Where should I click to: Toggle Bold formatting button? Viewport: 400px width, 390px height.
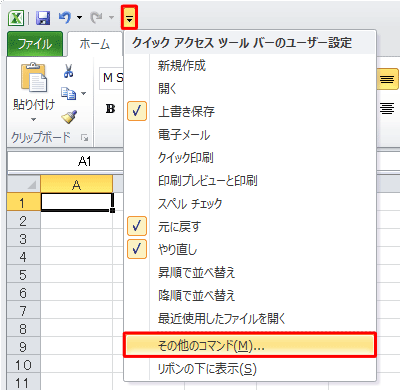click(110, 109)
